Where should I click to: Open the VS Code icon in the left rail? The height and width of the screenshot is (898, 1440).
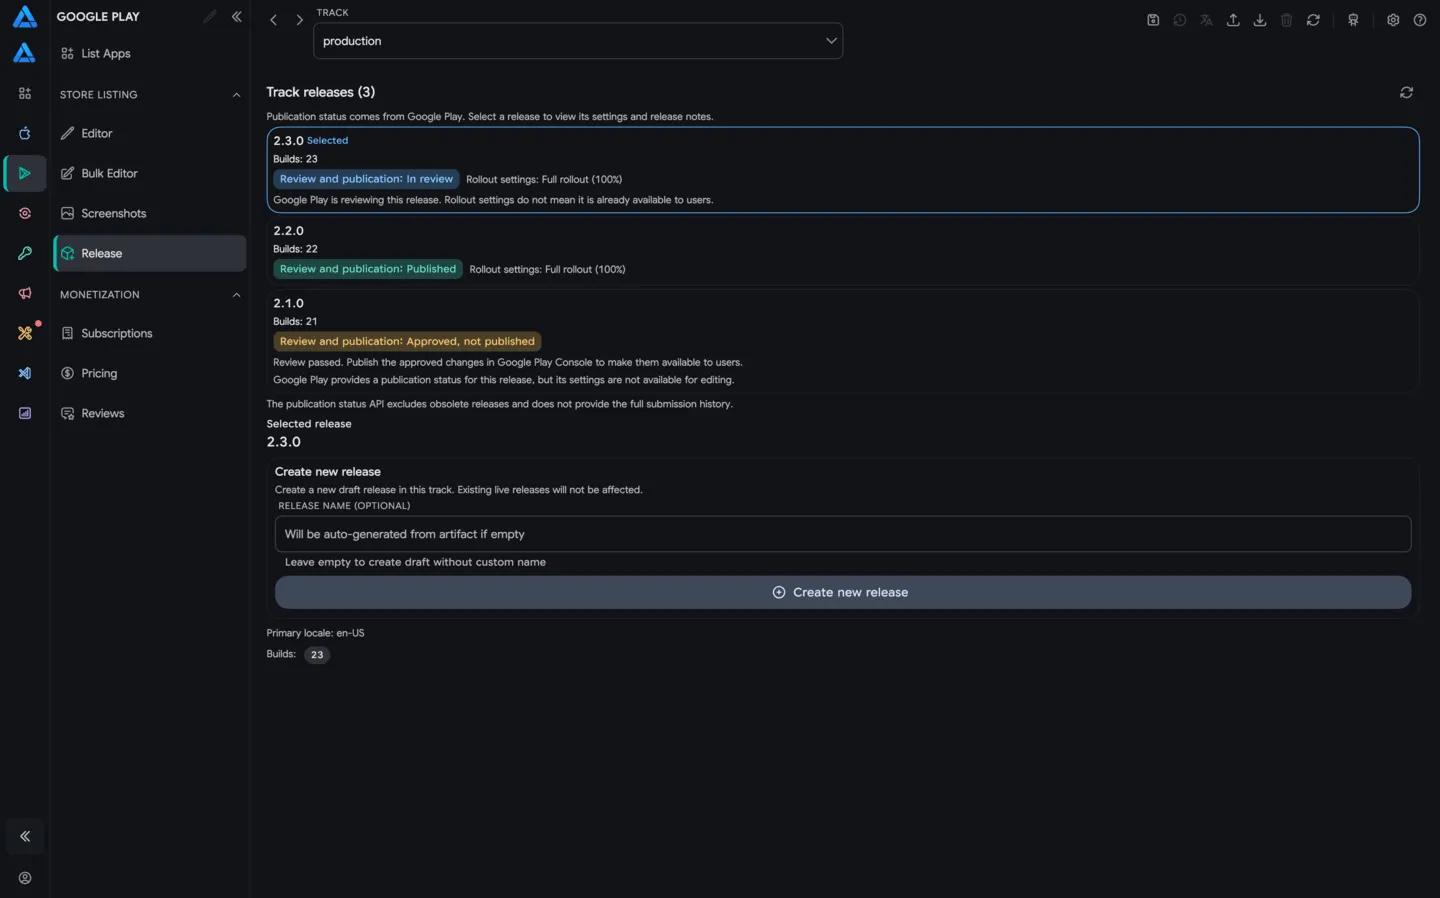[25, 373]
